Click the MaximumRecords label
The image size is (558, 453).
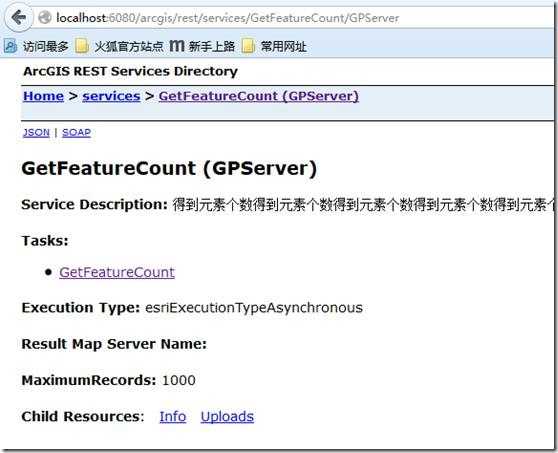pos(89,380)
